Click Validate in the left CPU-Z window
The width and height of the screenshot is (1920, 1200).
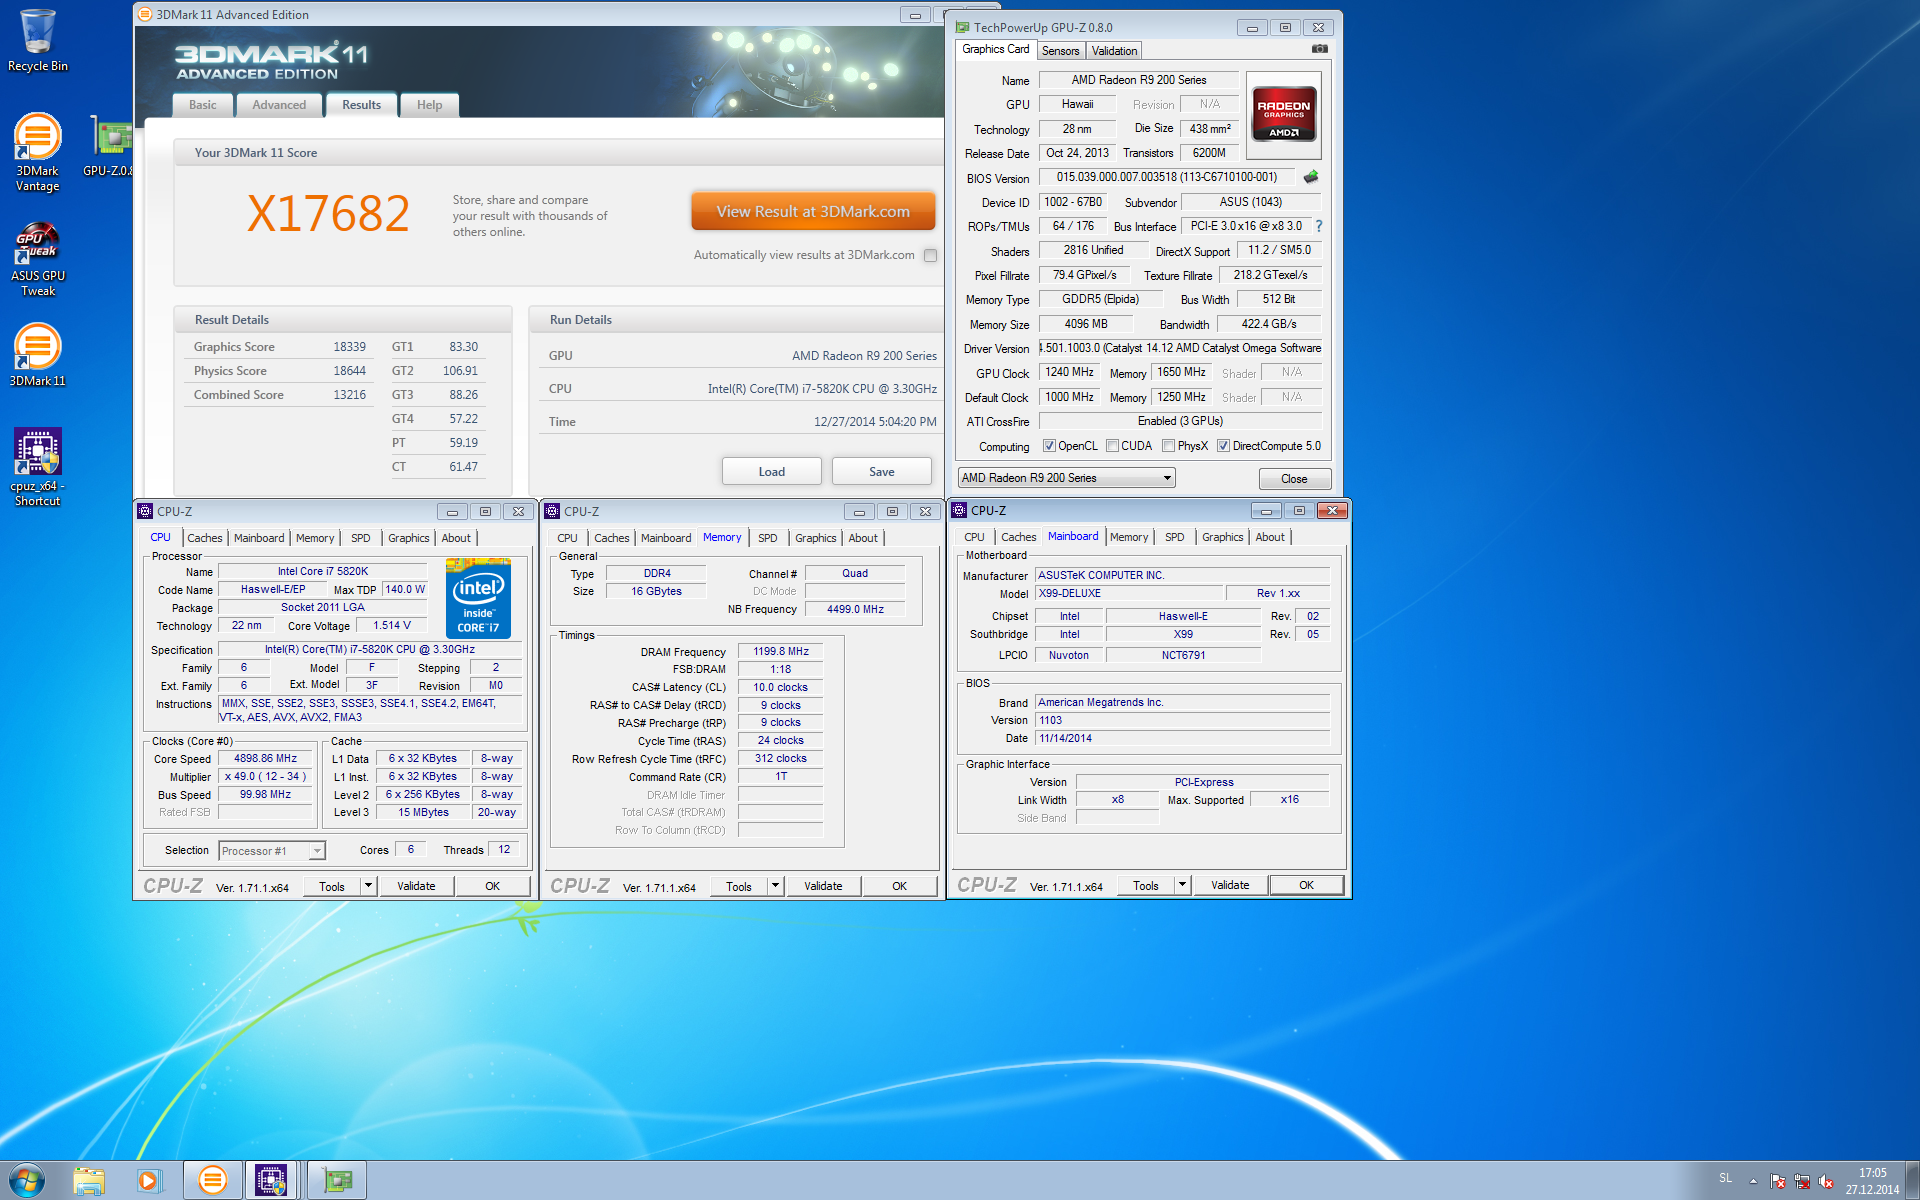(x=416, y=886)
